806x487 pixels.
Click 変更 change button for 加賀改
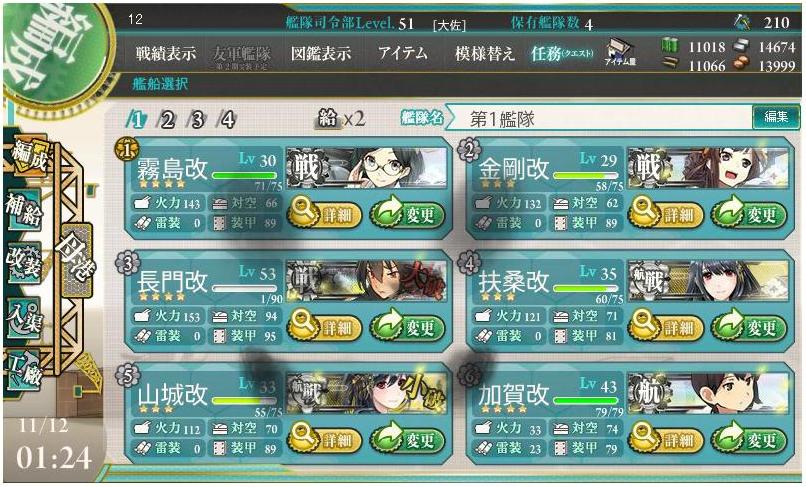point(748,439)
